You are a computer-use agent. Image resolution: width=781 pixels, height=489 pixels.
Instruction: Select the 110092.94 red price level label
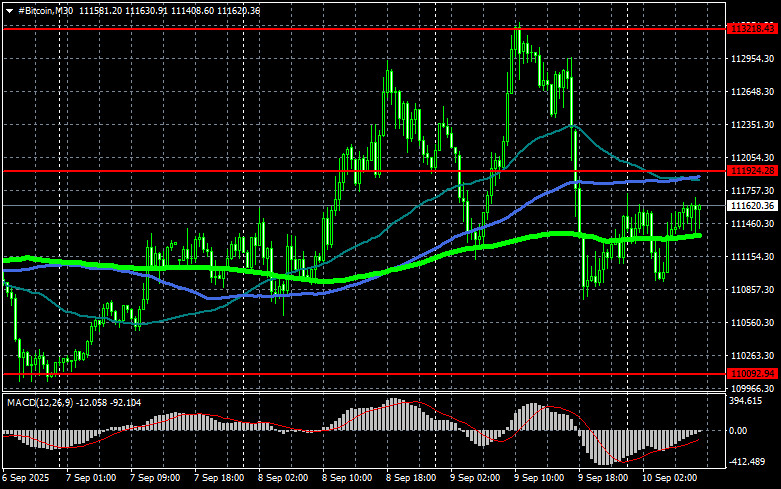coord(752,373)
